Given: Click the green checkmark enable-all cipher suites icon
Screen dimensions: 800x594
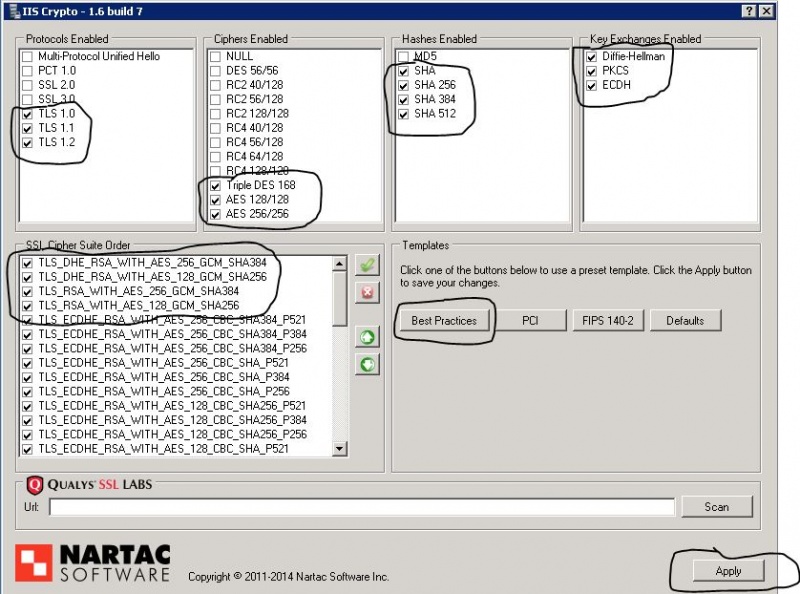Looking at the screenshot, I should point(367,265).
